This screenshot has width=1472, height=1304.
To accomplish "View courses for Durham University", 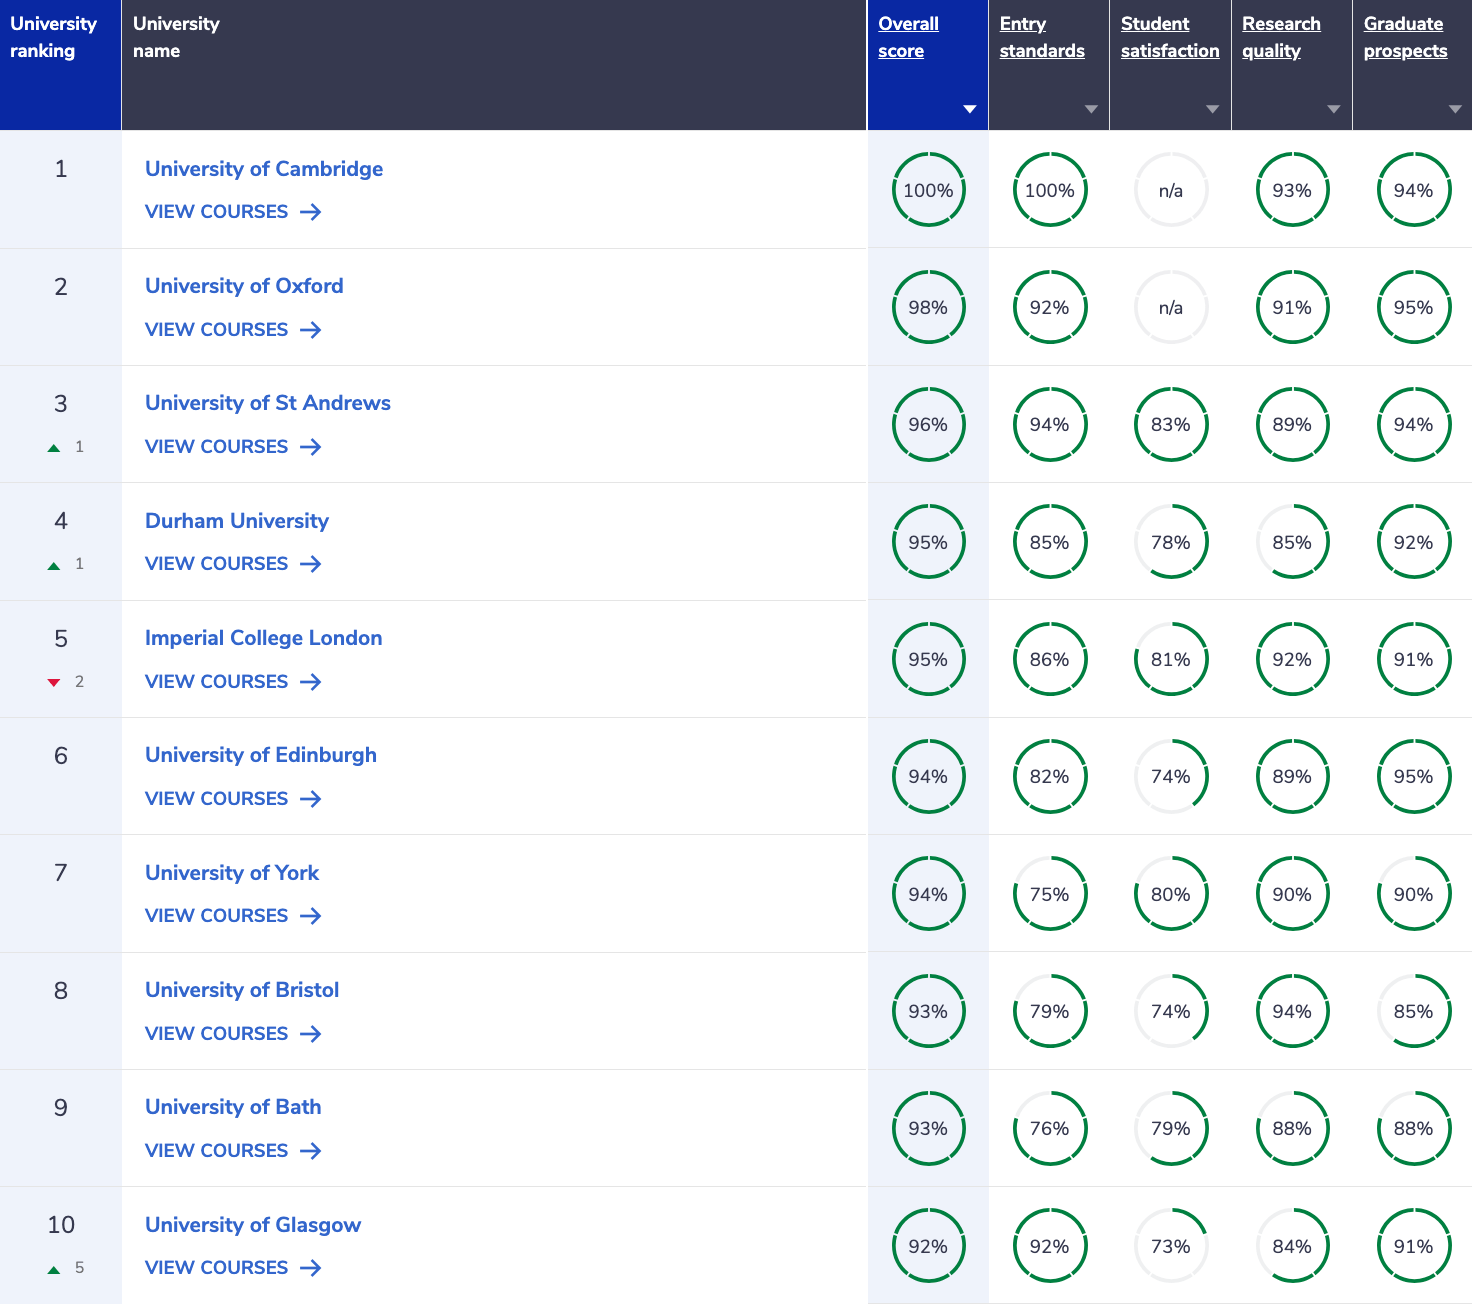I will click(233, 564).
